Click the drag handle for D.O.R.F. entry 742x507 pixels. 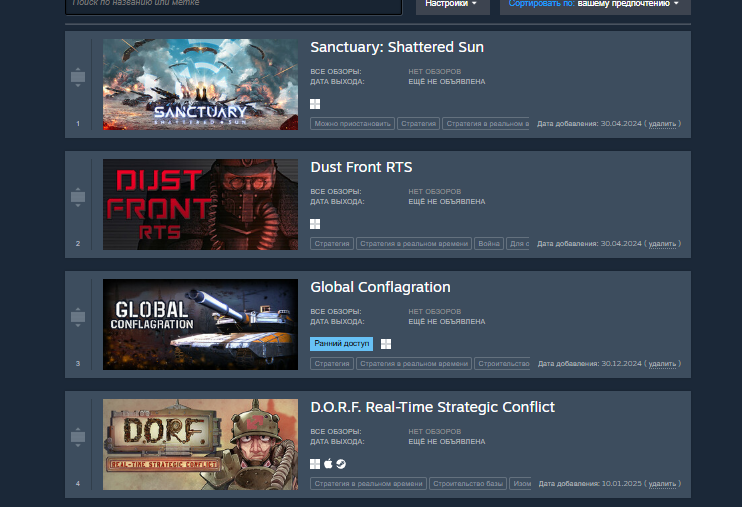[x=78, y=437]
